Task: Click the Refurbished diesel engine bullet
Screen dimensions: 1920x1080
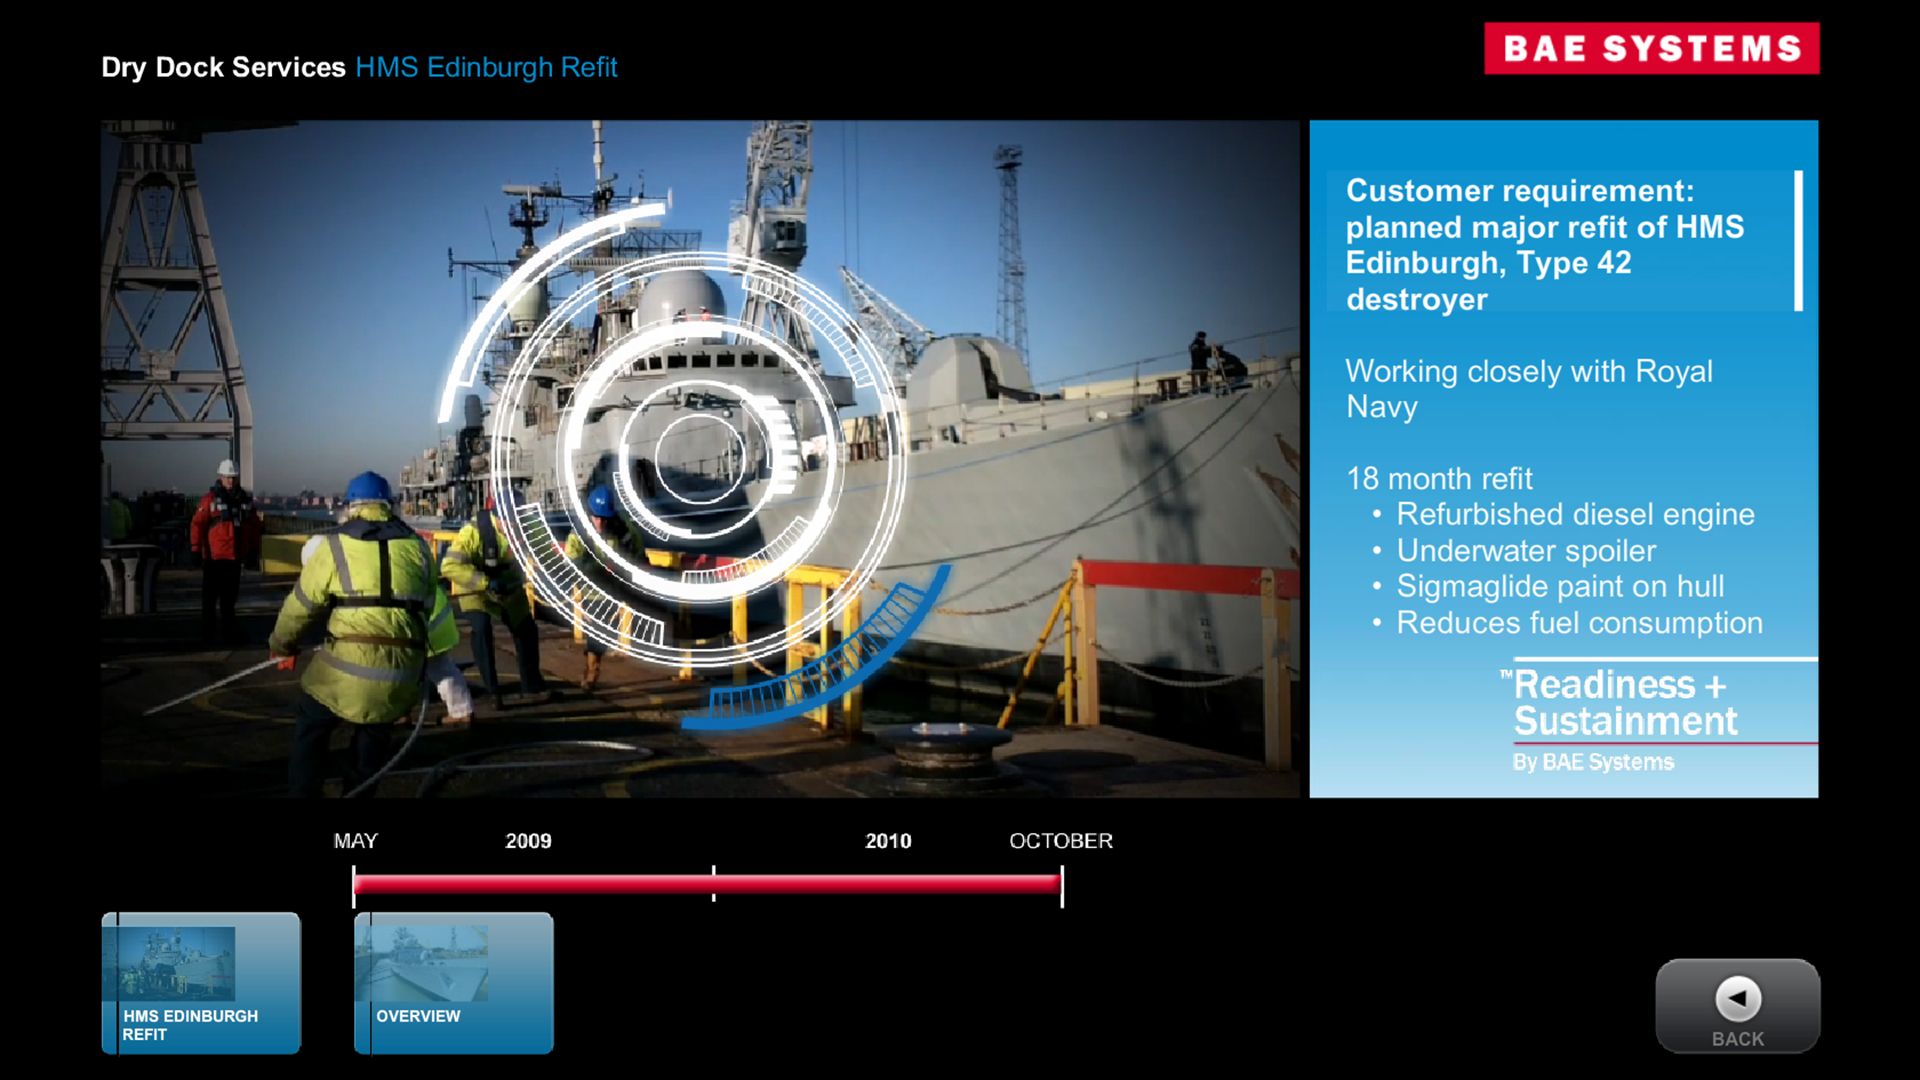Action: [1575, 514]
